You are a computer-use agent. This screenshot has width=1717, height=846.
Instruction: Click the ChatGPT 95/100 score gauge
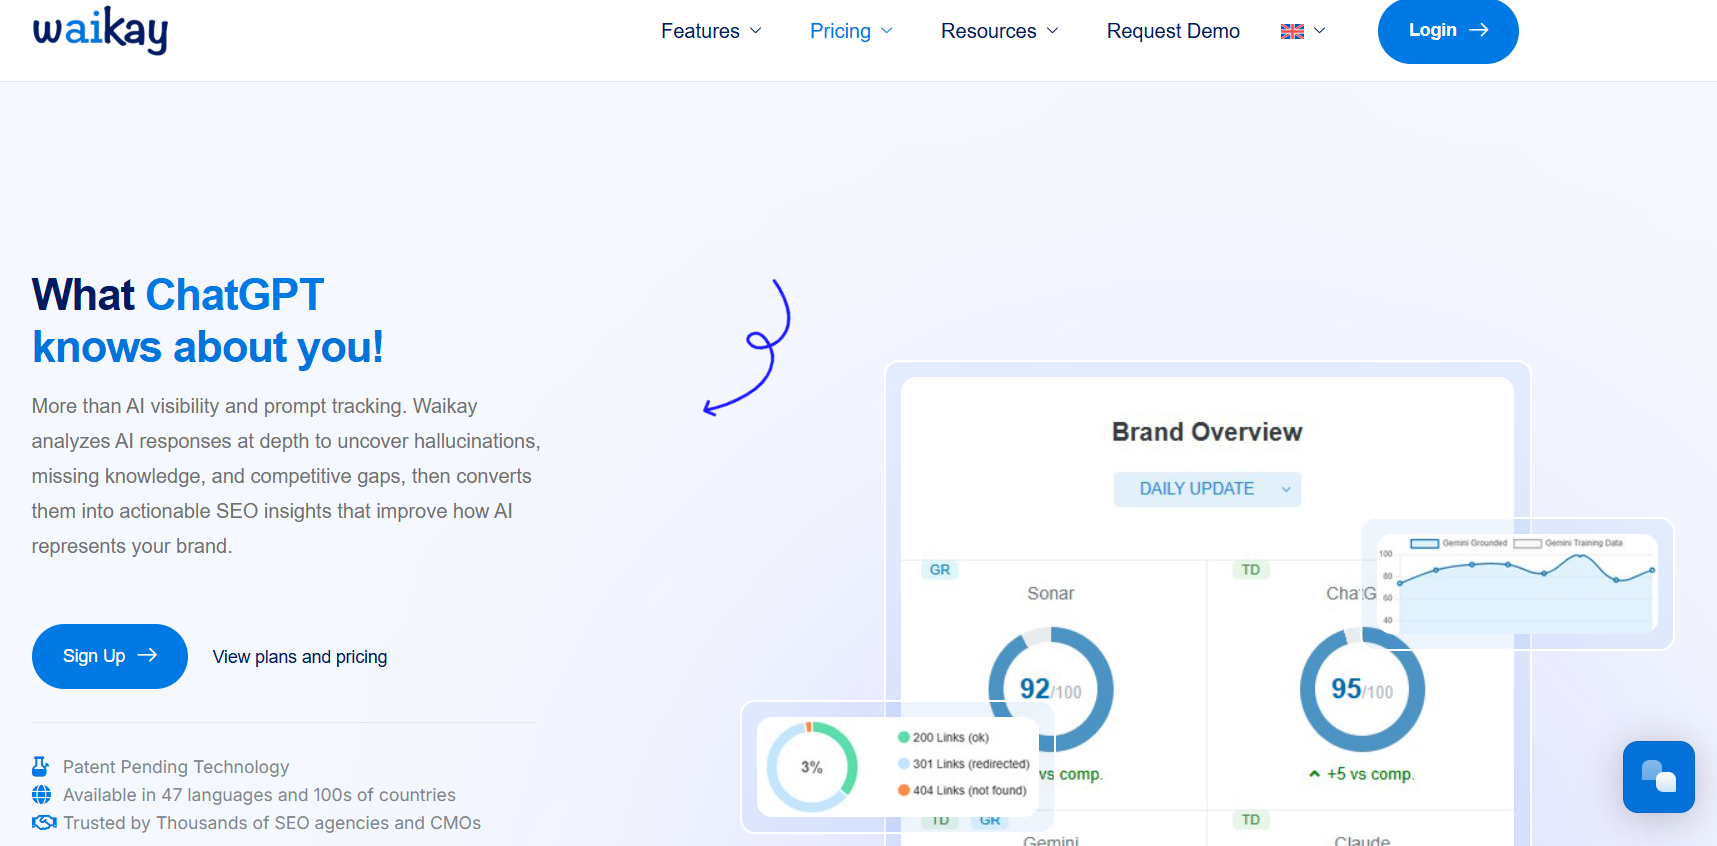tap(1362, 690)
